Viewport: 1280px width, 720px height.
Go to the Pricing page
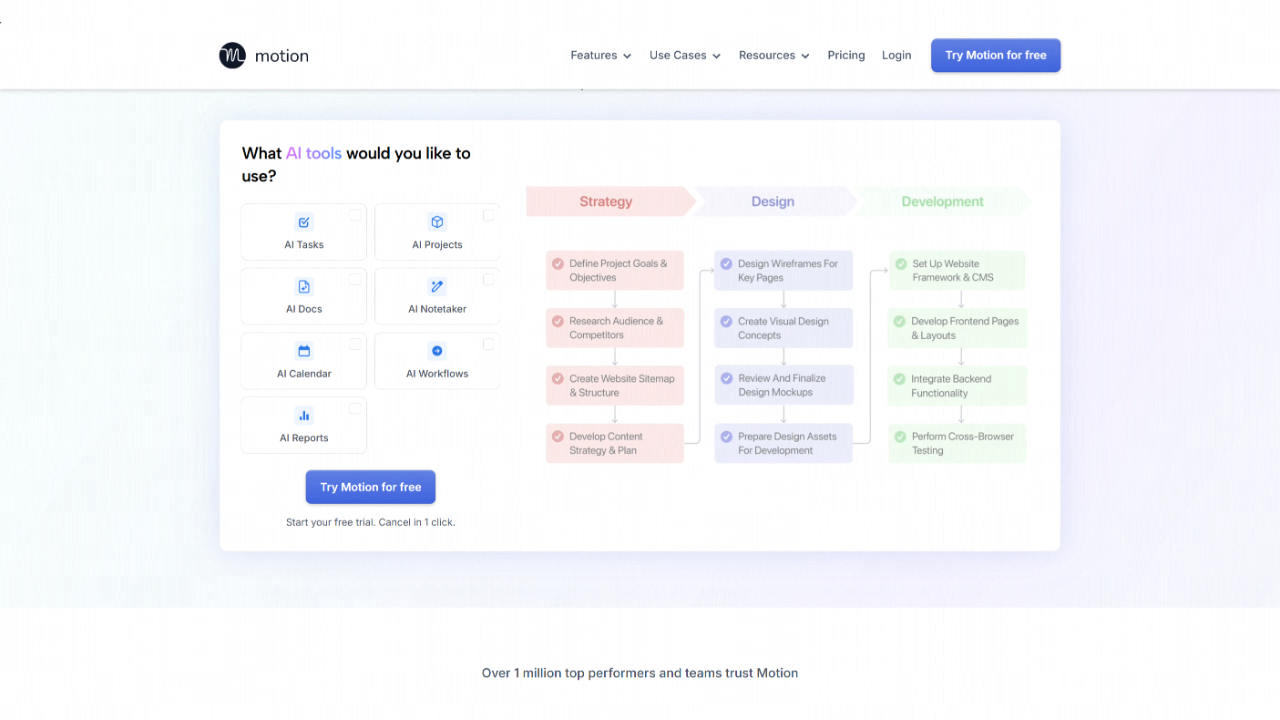[x=846, y=56]
